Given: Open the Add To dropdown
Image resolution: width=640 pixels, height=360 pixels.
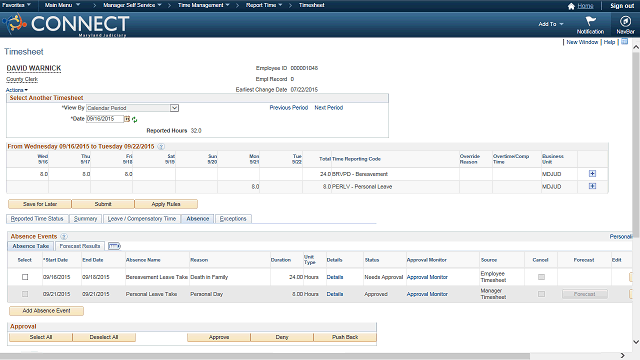Looking at the screenshot, I should tap(551, 24).
